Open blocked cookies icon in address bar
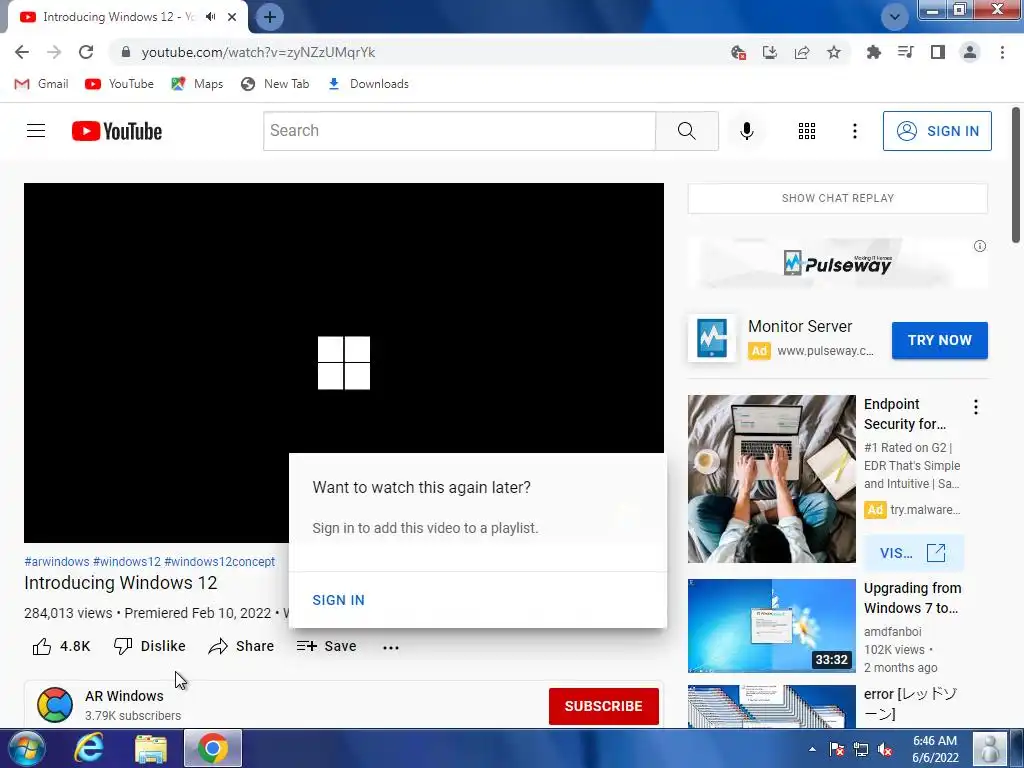 (x=738, y=52)
